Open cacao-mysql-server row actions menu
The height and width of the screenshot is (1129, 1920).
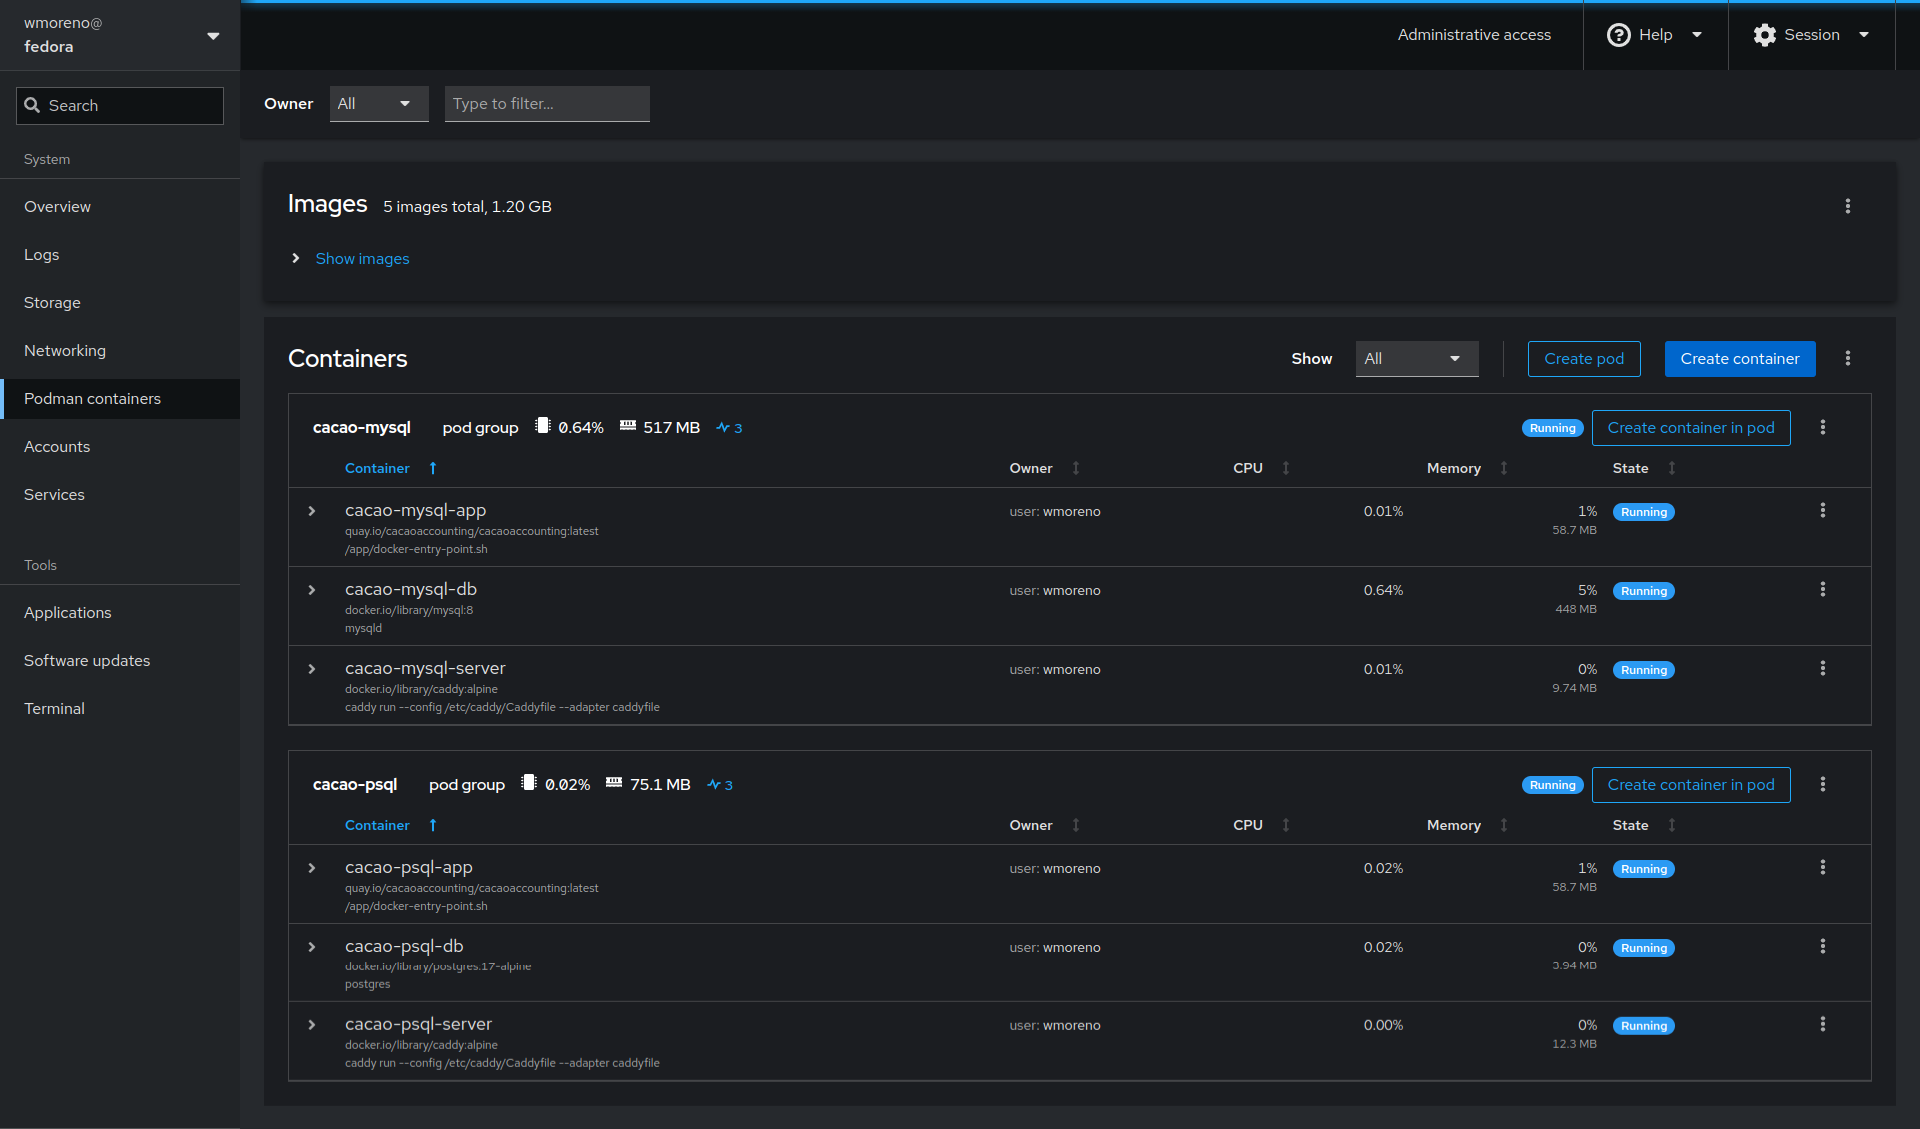point(1822,668)
